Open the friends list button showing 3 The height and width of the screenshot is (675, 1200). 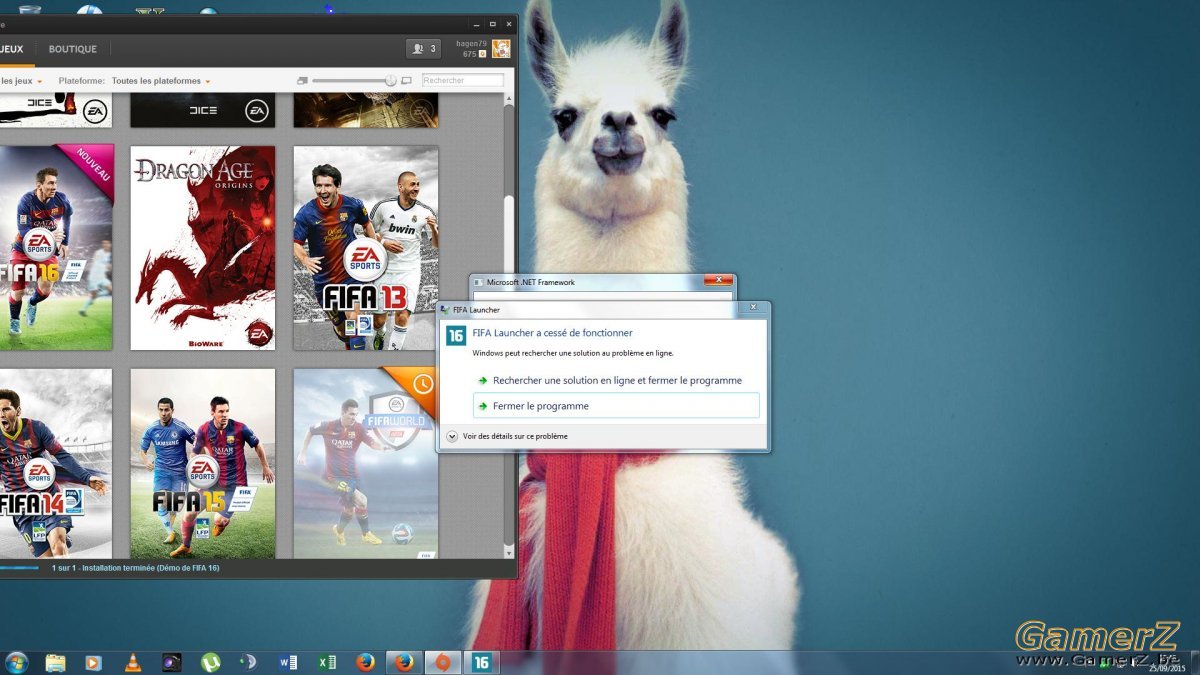(x=424, y=48)
